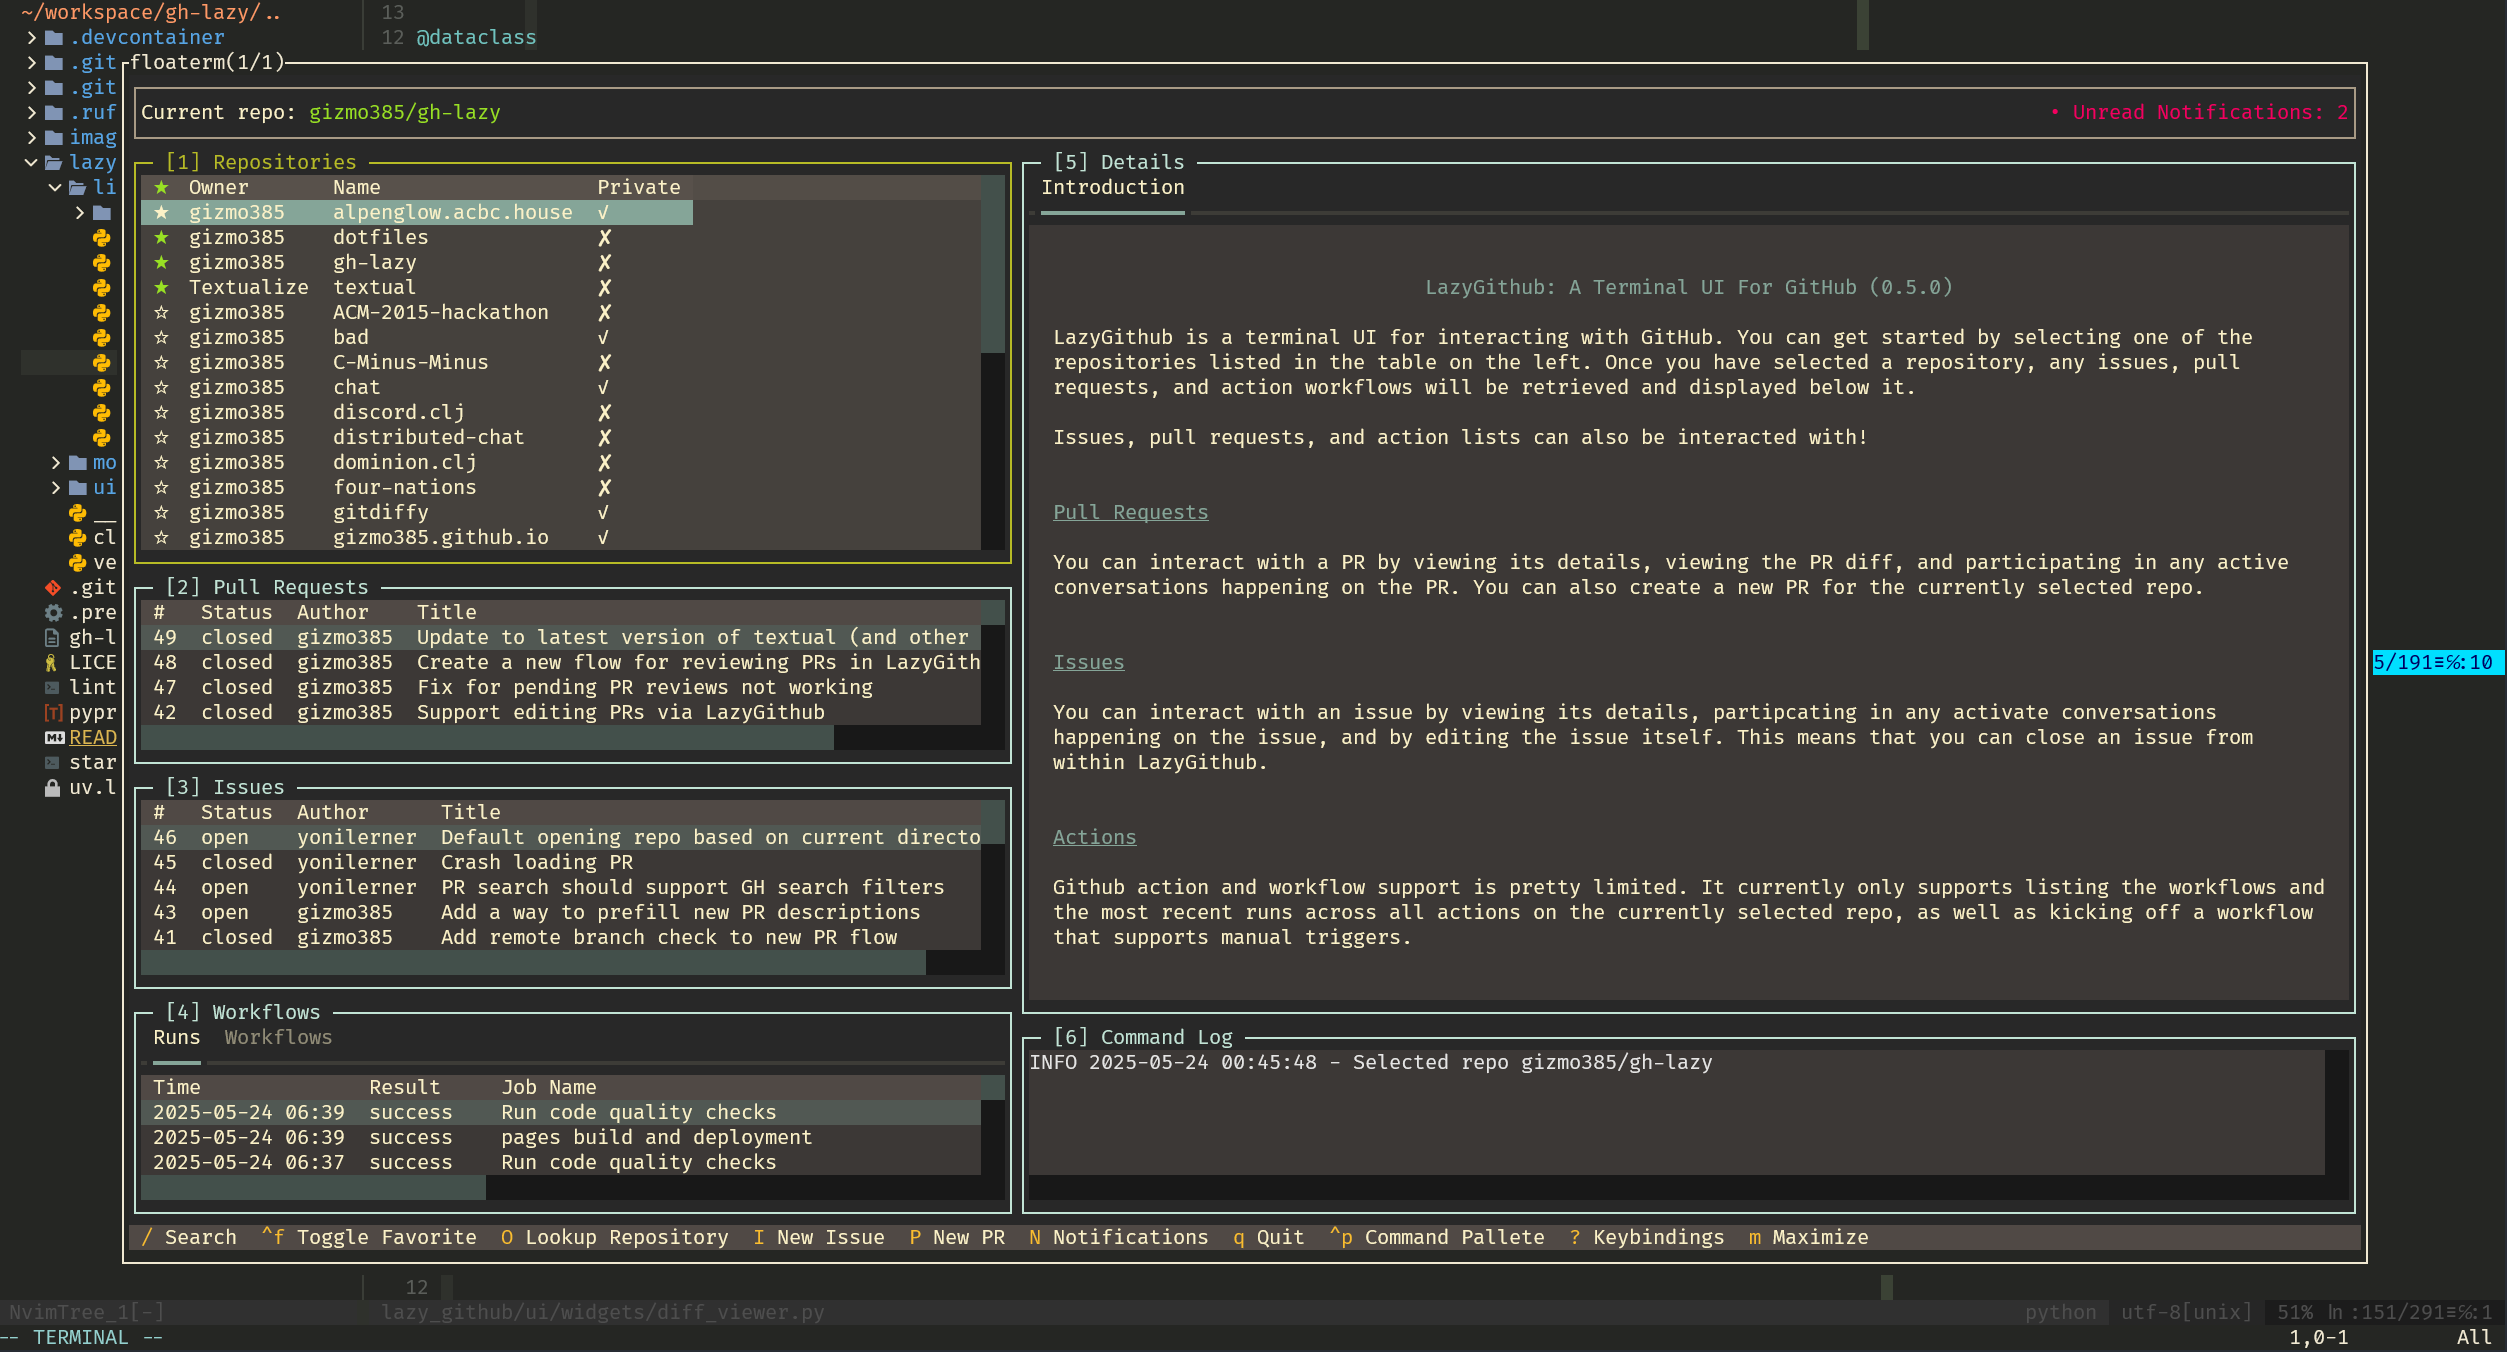The height and width of the screenshot is (1352, 2507).
Task: Switch to the Workflows tab in panel 4
Action: point(278,1037)
